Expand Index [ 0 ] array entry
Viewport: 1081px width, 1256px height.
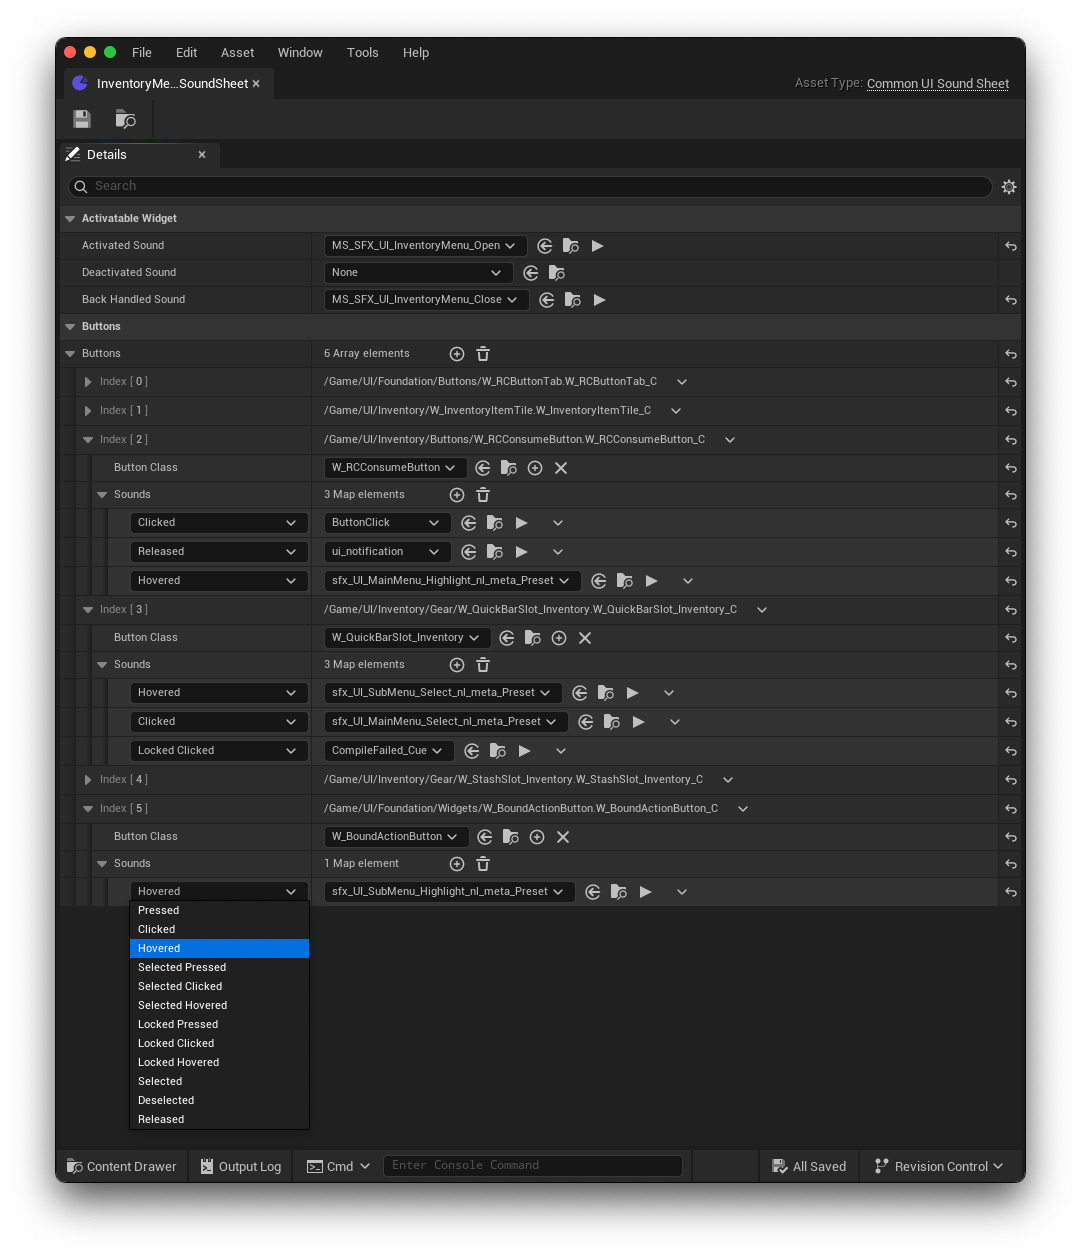pos(88,382)
